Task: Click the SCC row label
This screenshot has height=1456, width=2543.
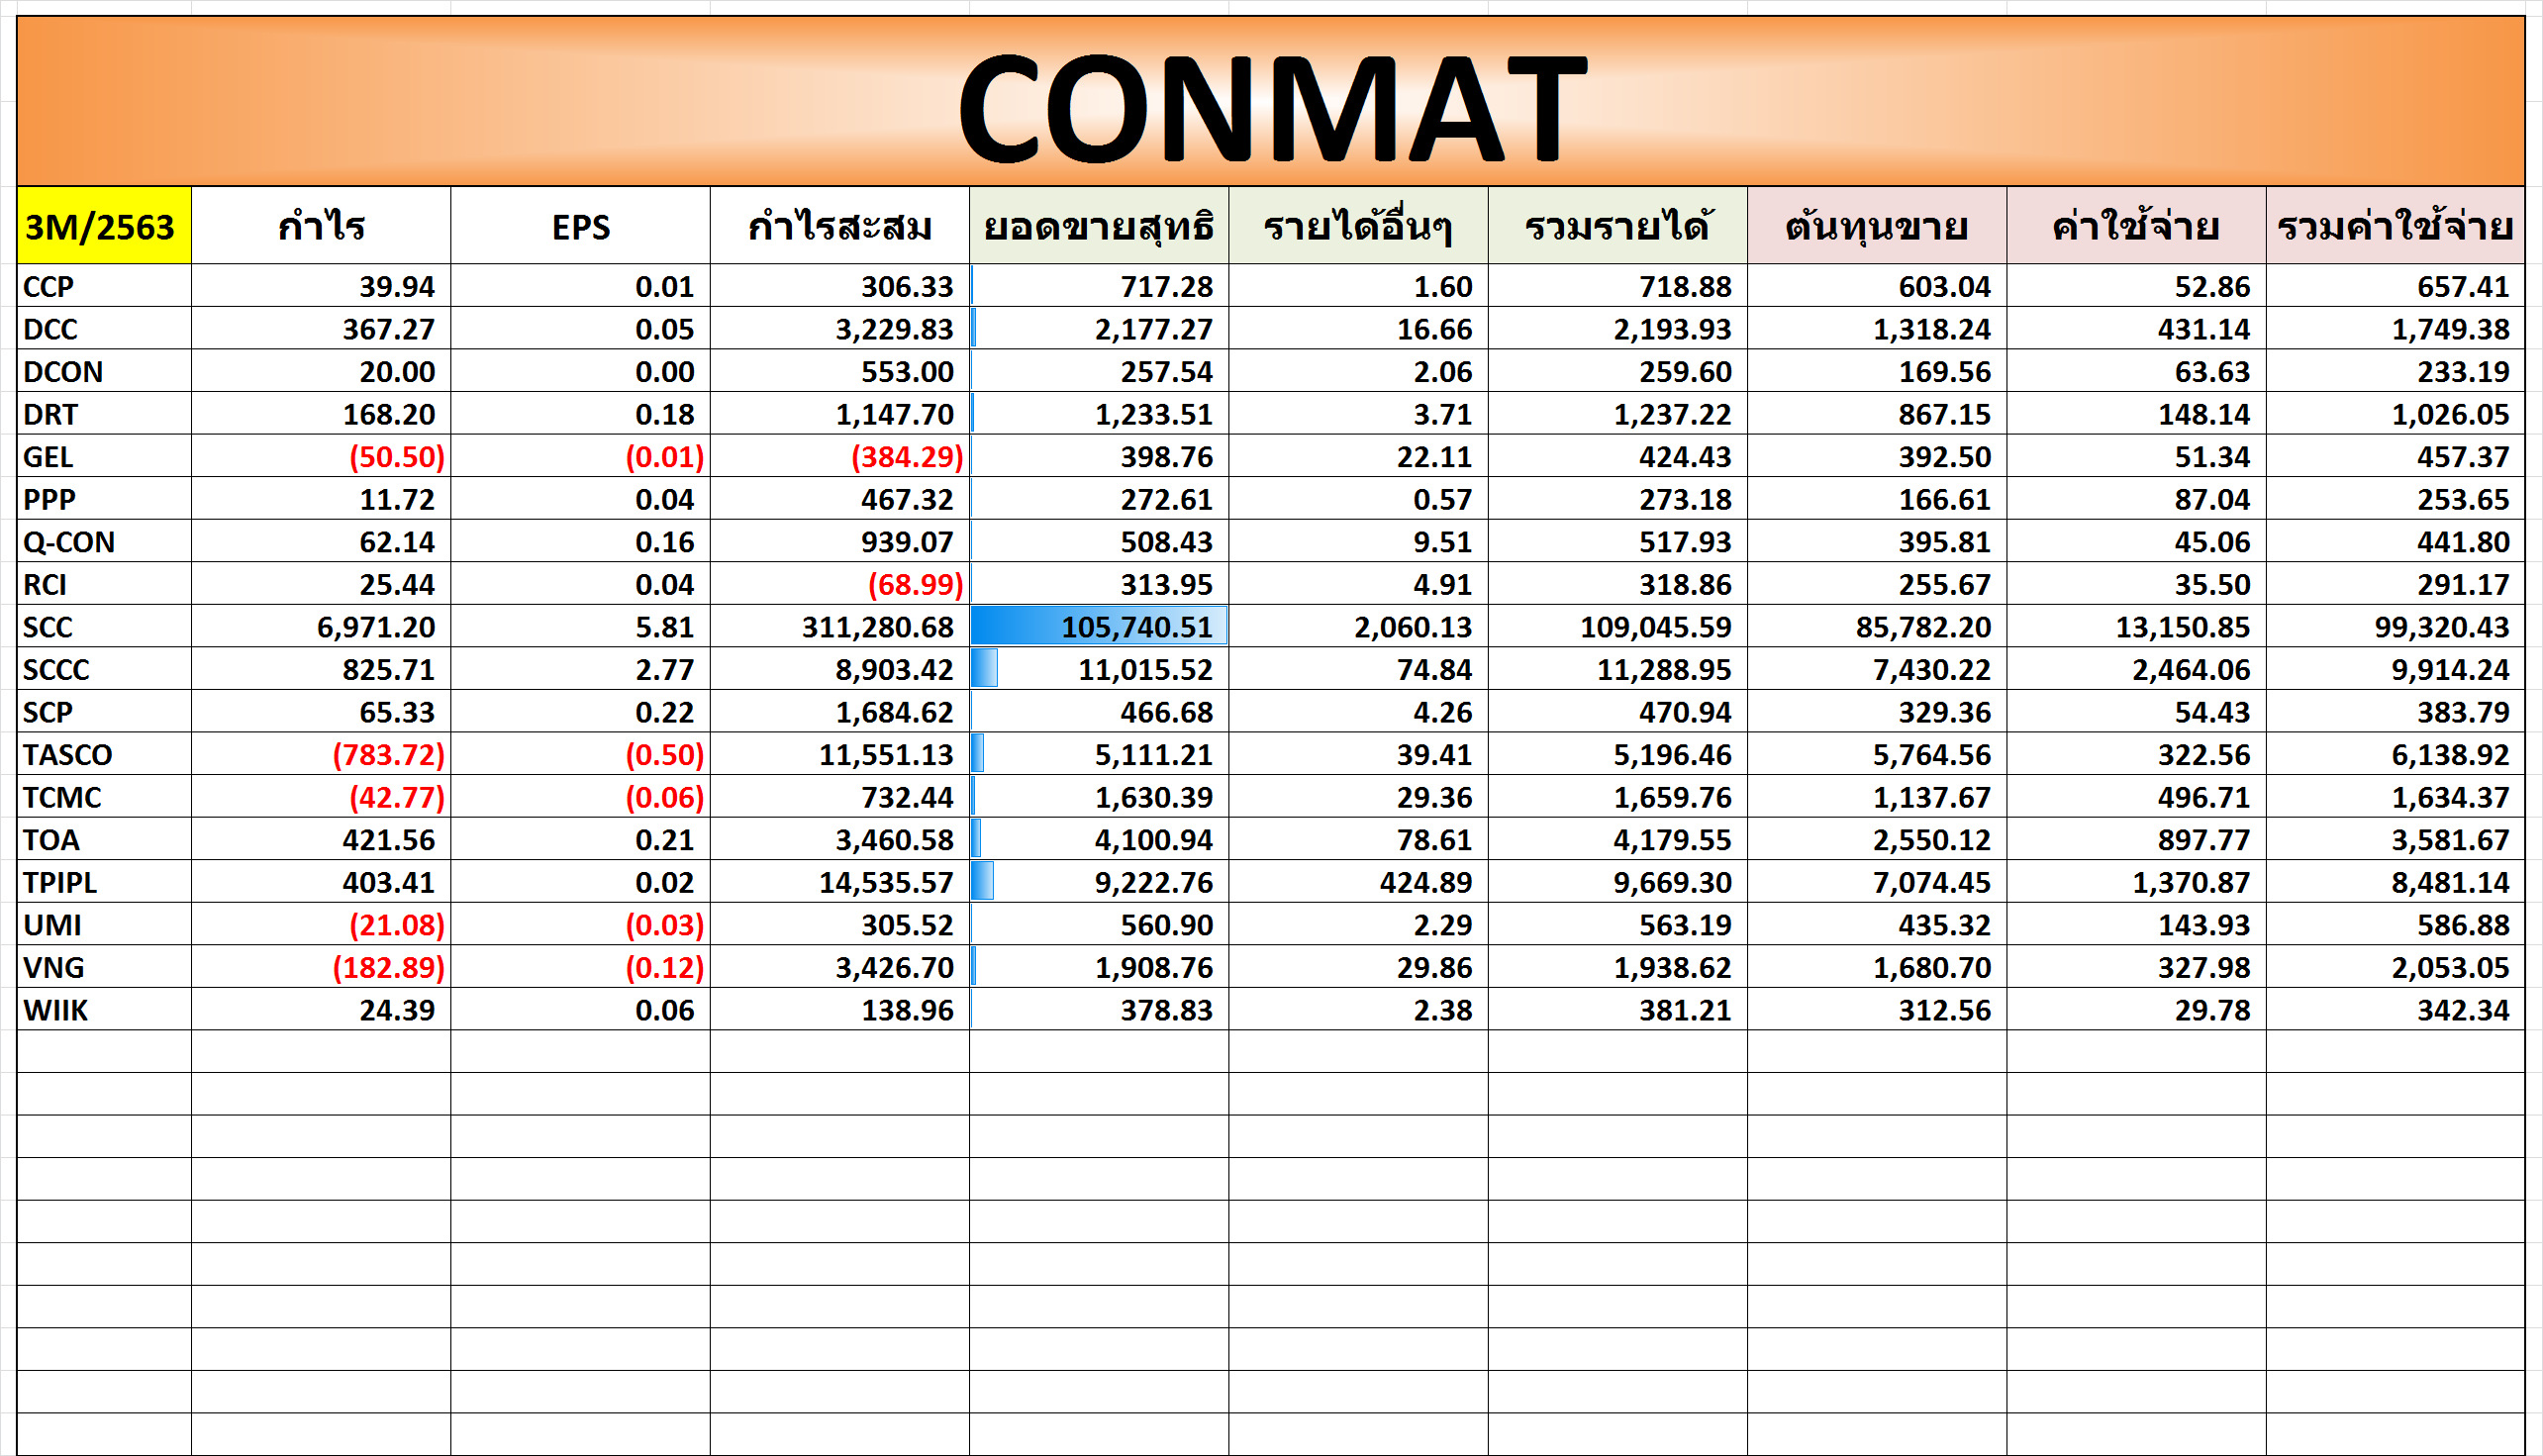Action: [x=49, y=627]
